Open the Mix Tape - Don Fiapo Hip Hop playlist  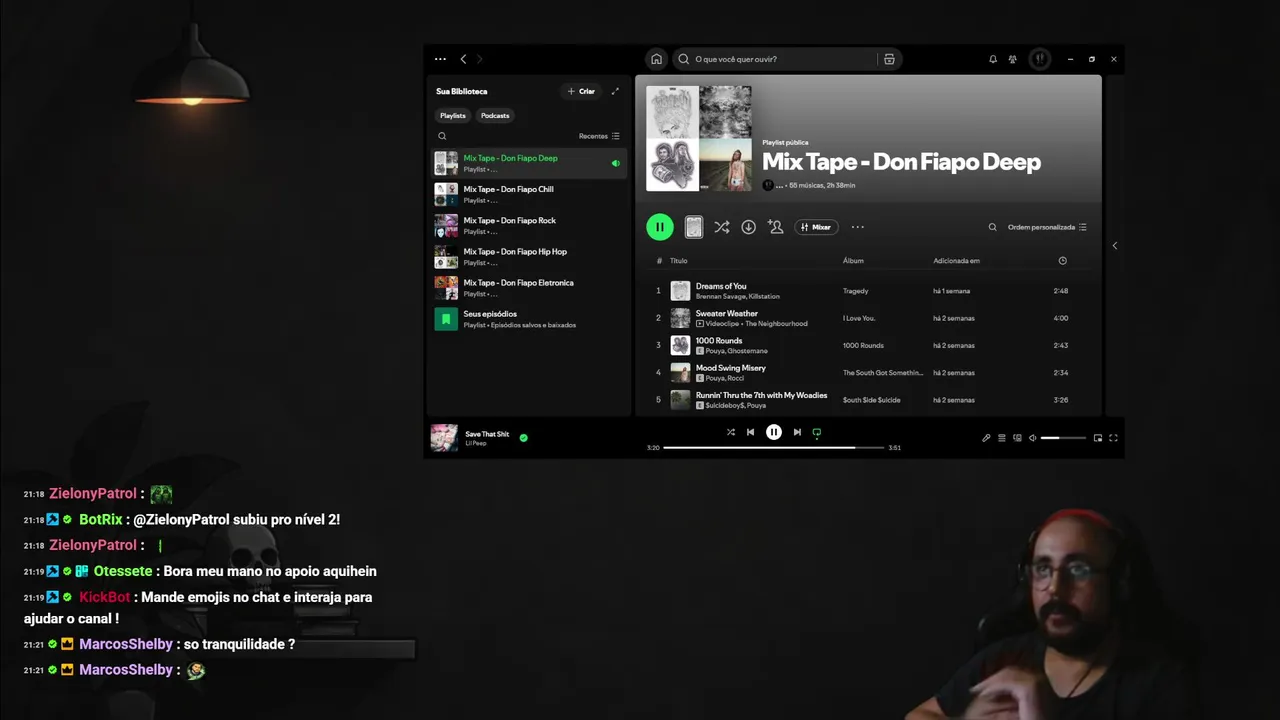point(528,256)
